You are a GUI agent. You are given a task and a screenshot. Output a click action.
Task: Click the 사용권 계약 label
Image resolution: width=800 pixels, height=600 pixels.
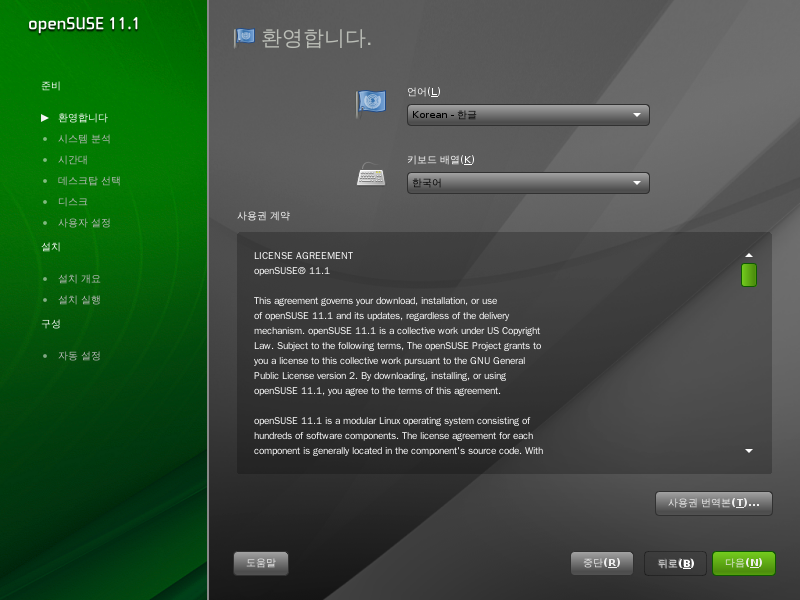click(x=263, y=216)
